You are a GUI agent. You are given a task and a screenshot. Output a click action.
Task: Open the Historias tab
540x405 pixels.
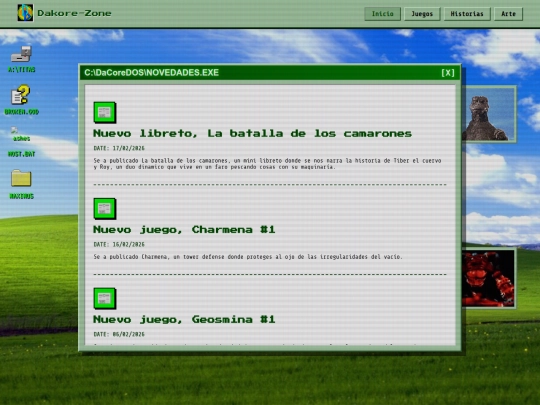tap(467, 14)
